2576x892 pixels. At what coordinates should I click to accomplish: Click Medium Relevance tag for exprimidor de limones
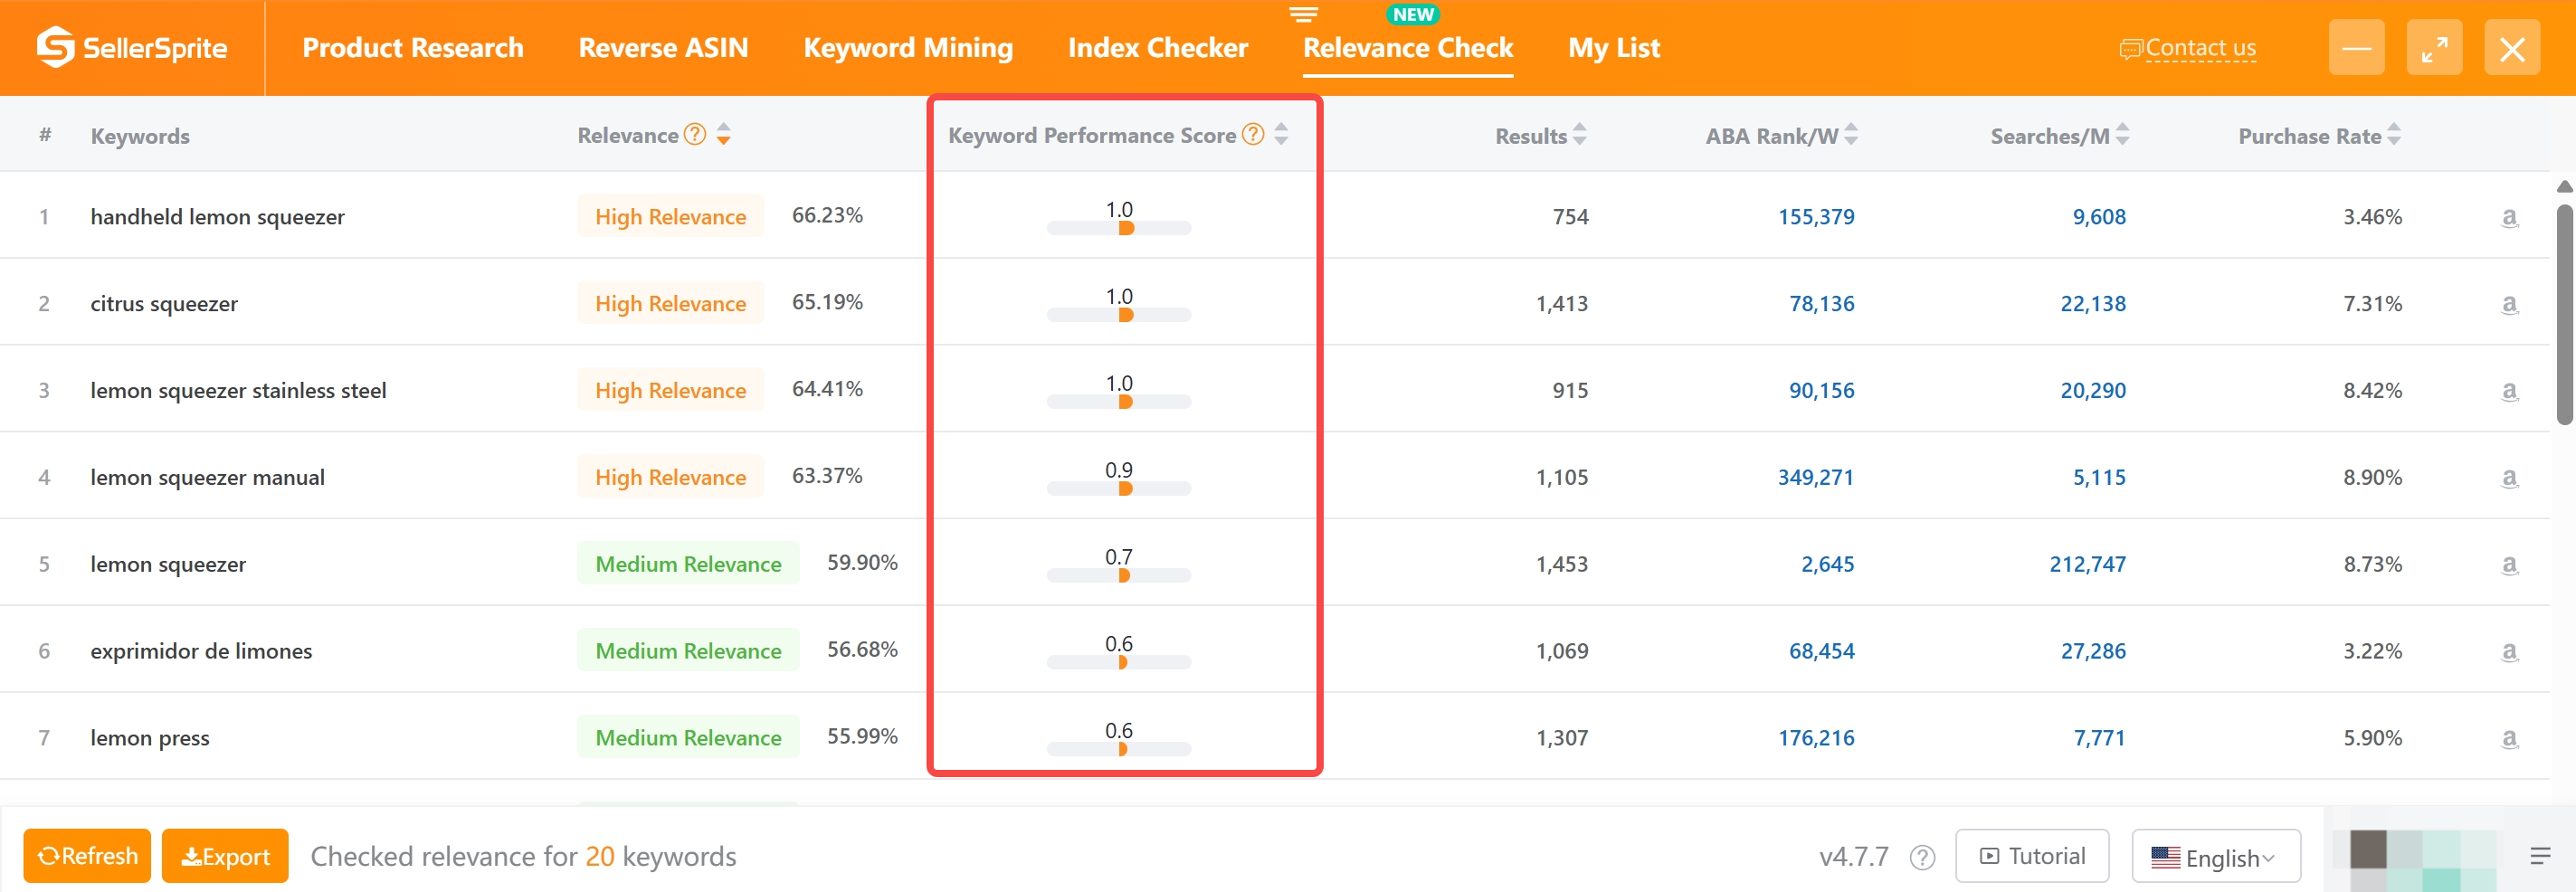pos(688,650)
